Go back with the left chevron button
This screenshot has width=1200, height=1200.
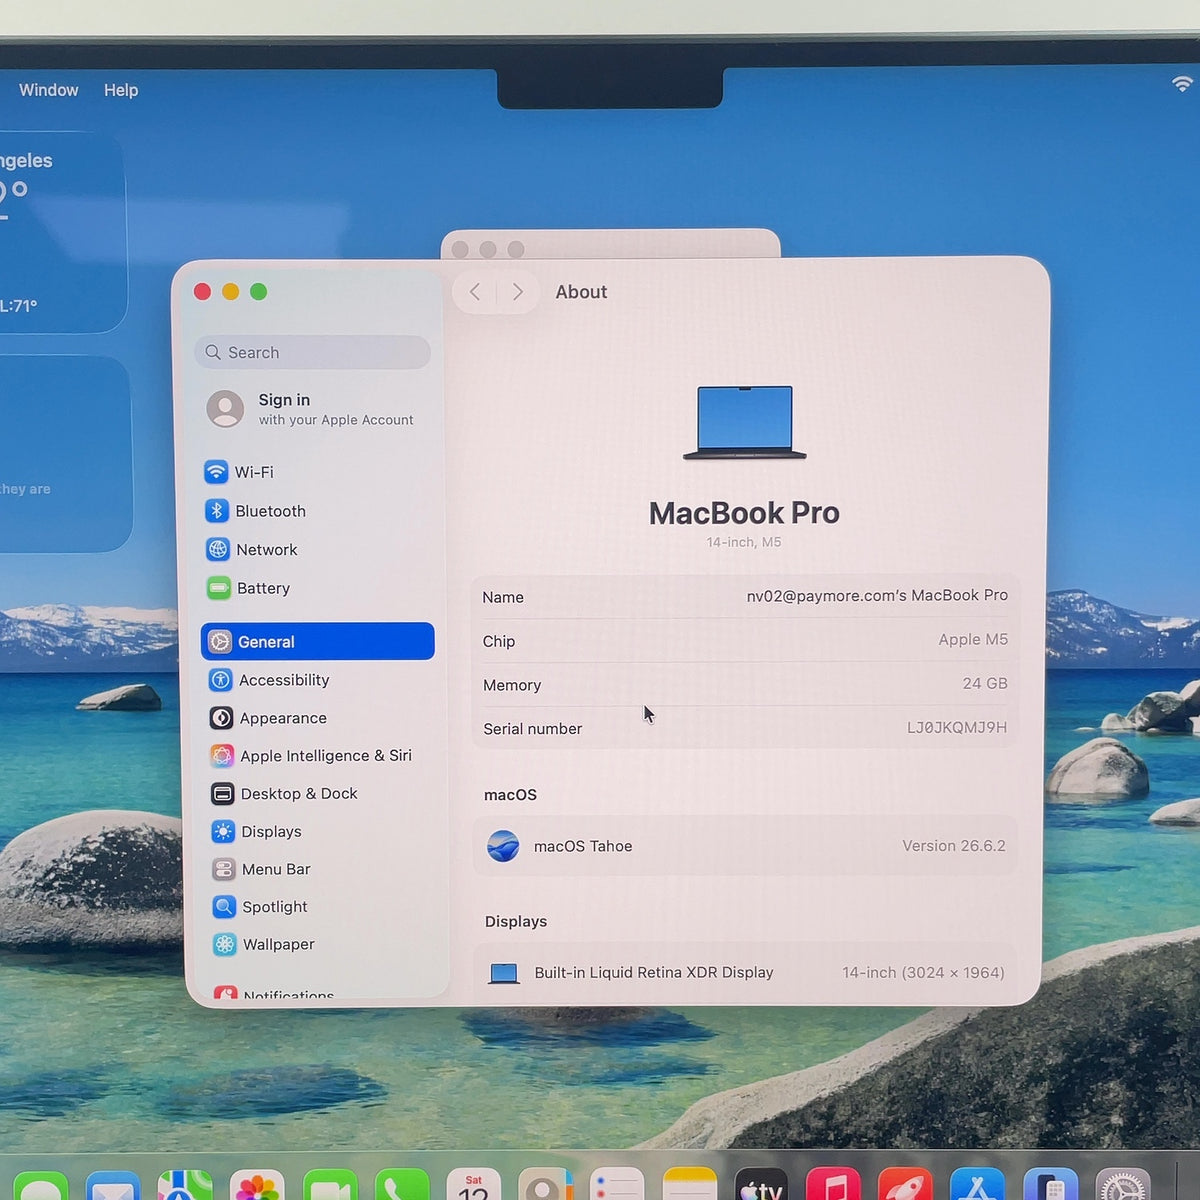475,292
